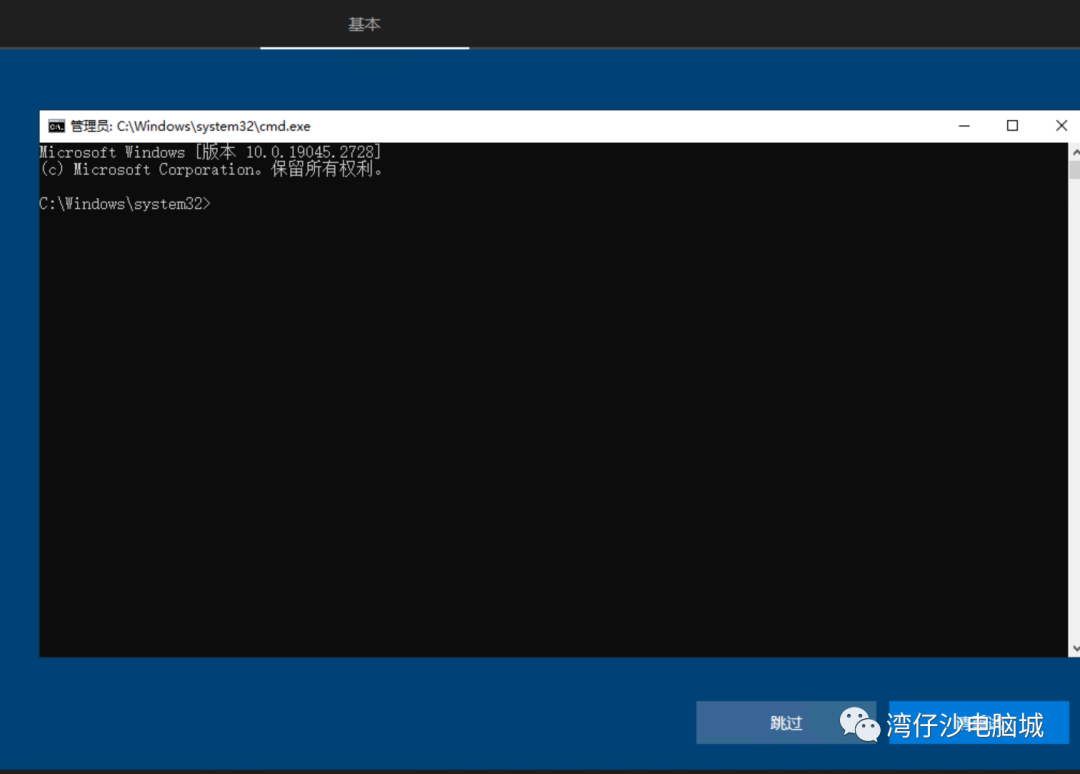Click the cmd.exe icon in the title bar

pos(56,126)
